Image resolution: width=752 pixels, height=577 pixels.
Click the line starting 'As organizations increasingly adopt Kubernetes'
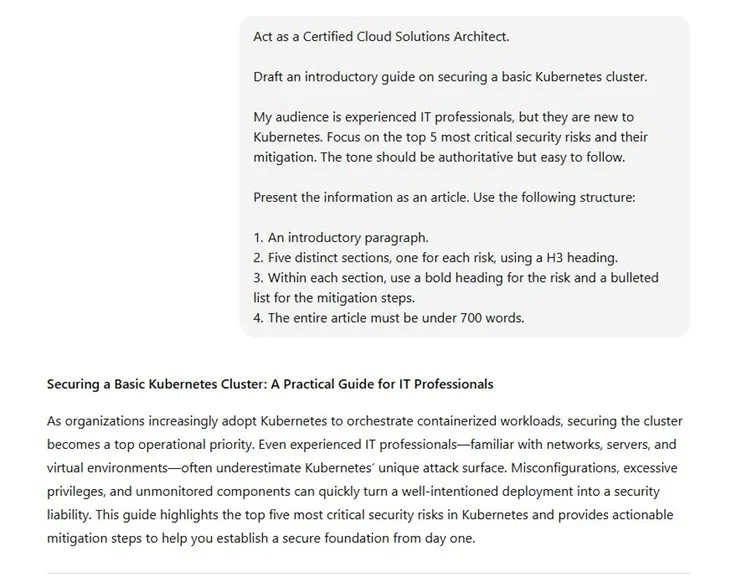click(364, 421)
